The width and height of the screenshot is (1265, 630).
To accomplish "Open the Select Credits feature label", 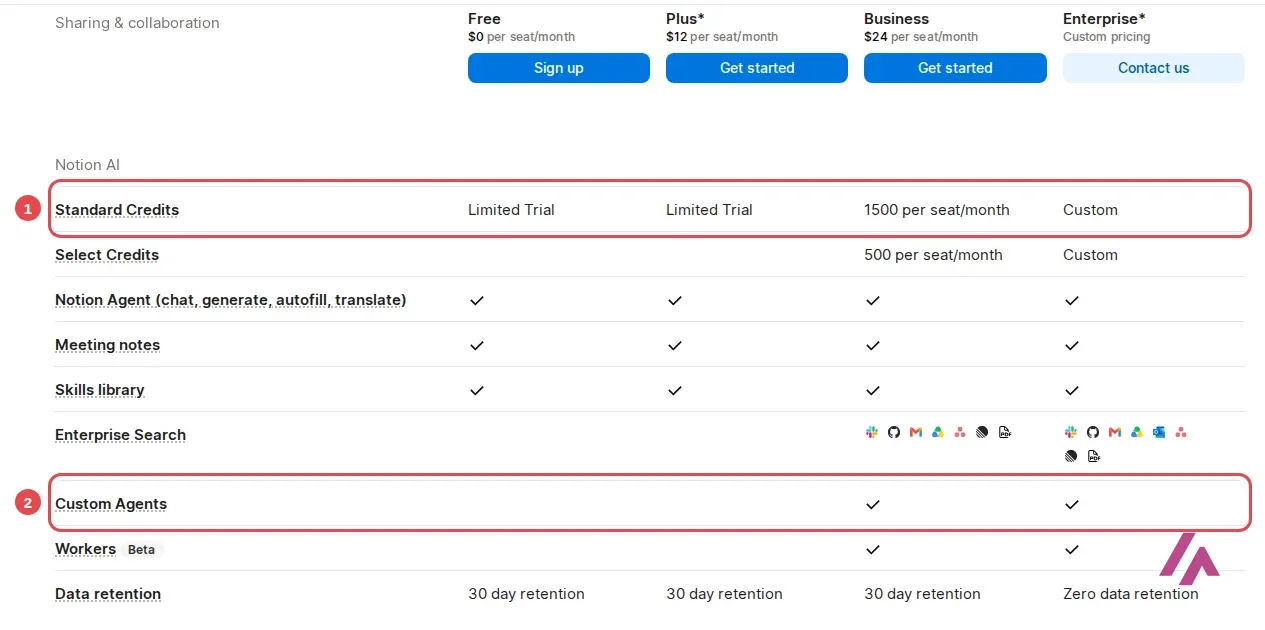I will 107,255.
